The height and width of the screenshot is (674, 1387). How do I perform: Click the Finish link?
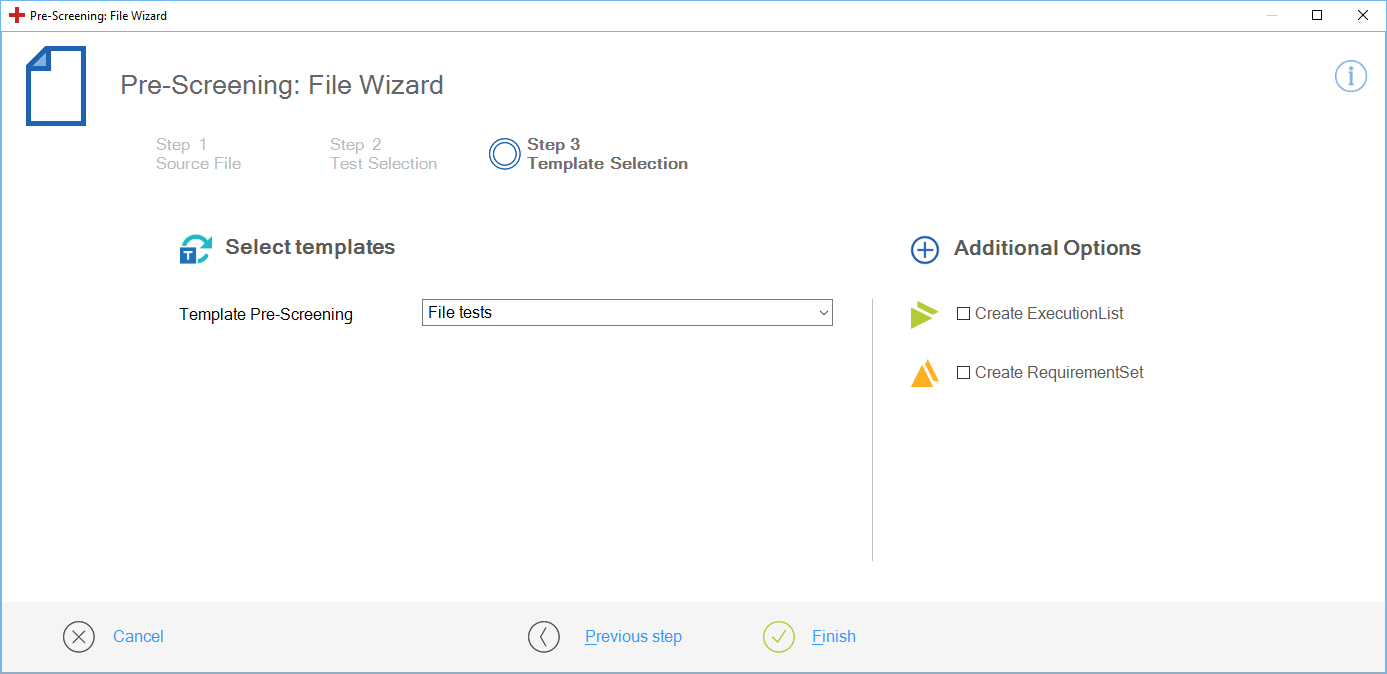tap(833, 637)
